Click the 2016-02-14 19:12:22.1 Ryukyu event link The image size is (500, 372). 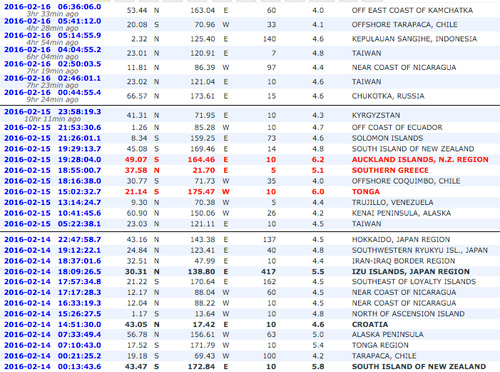coord(53,250)
